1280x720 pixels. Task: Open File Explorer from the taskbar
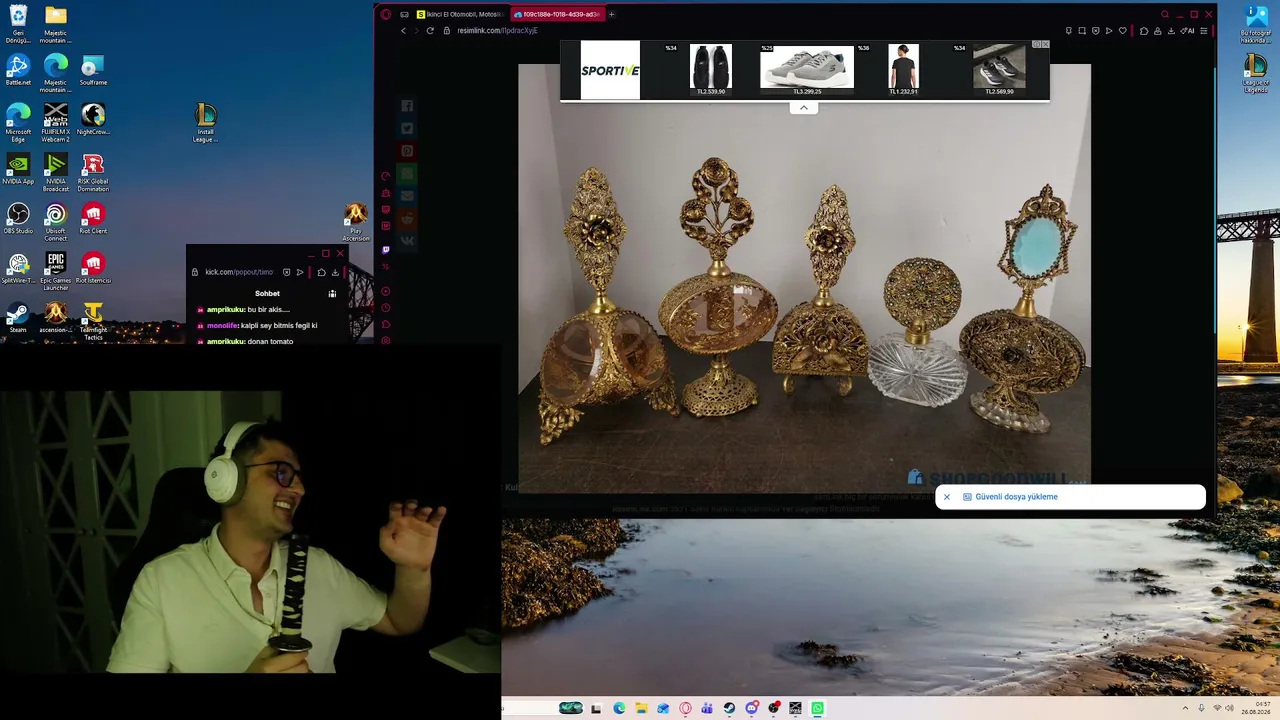pos(641,708)
